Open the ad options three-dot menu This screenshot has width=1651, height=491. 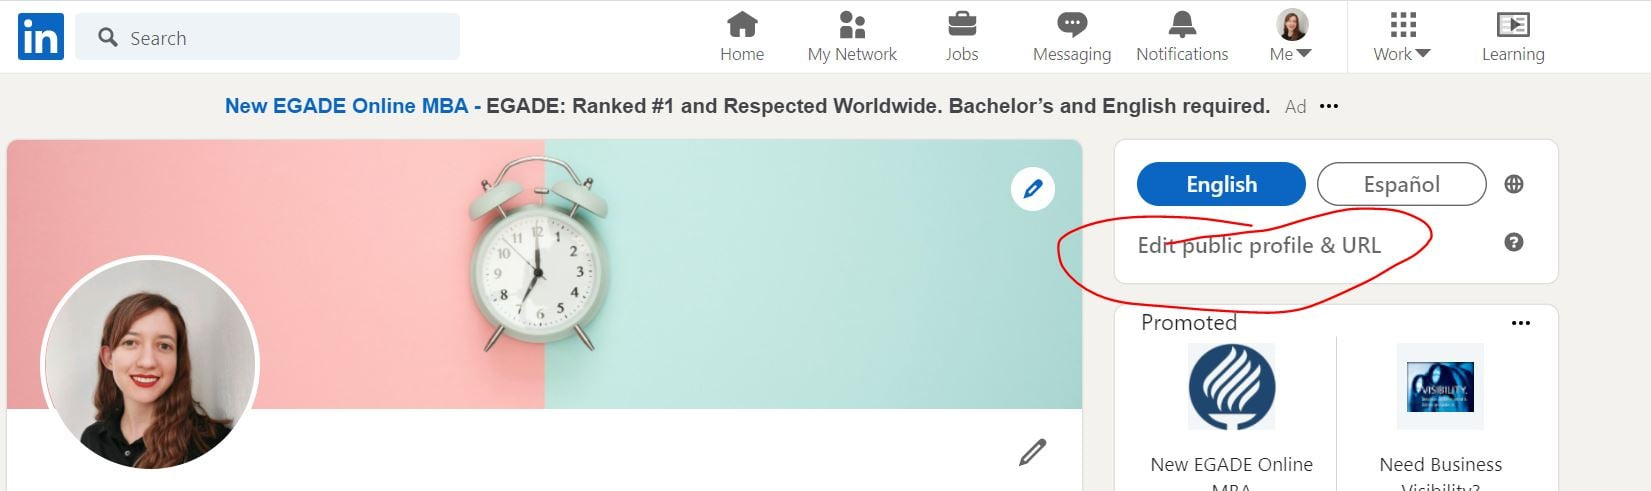pyautogui.click(x=1329, y=106)
